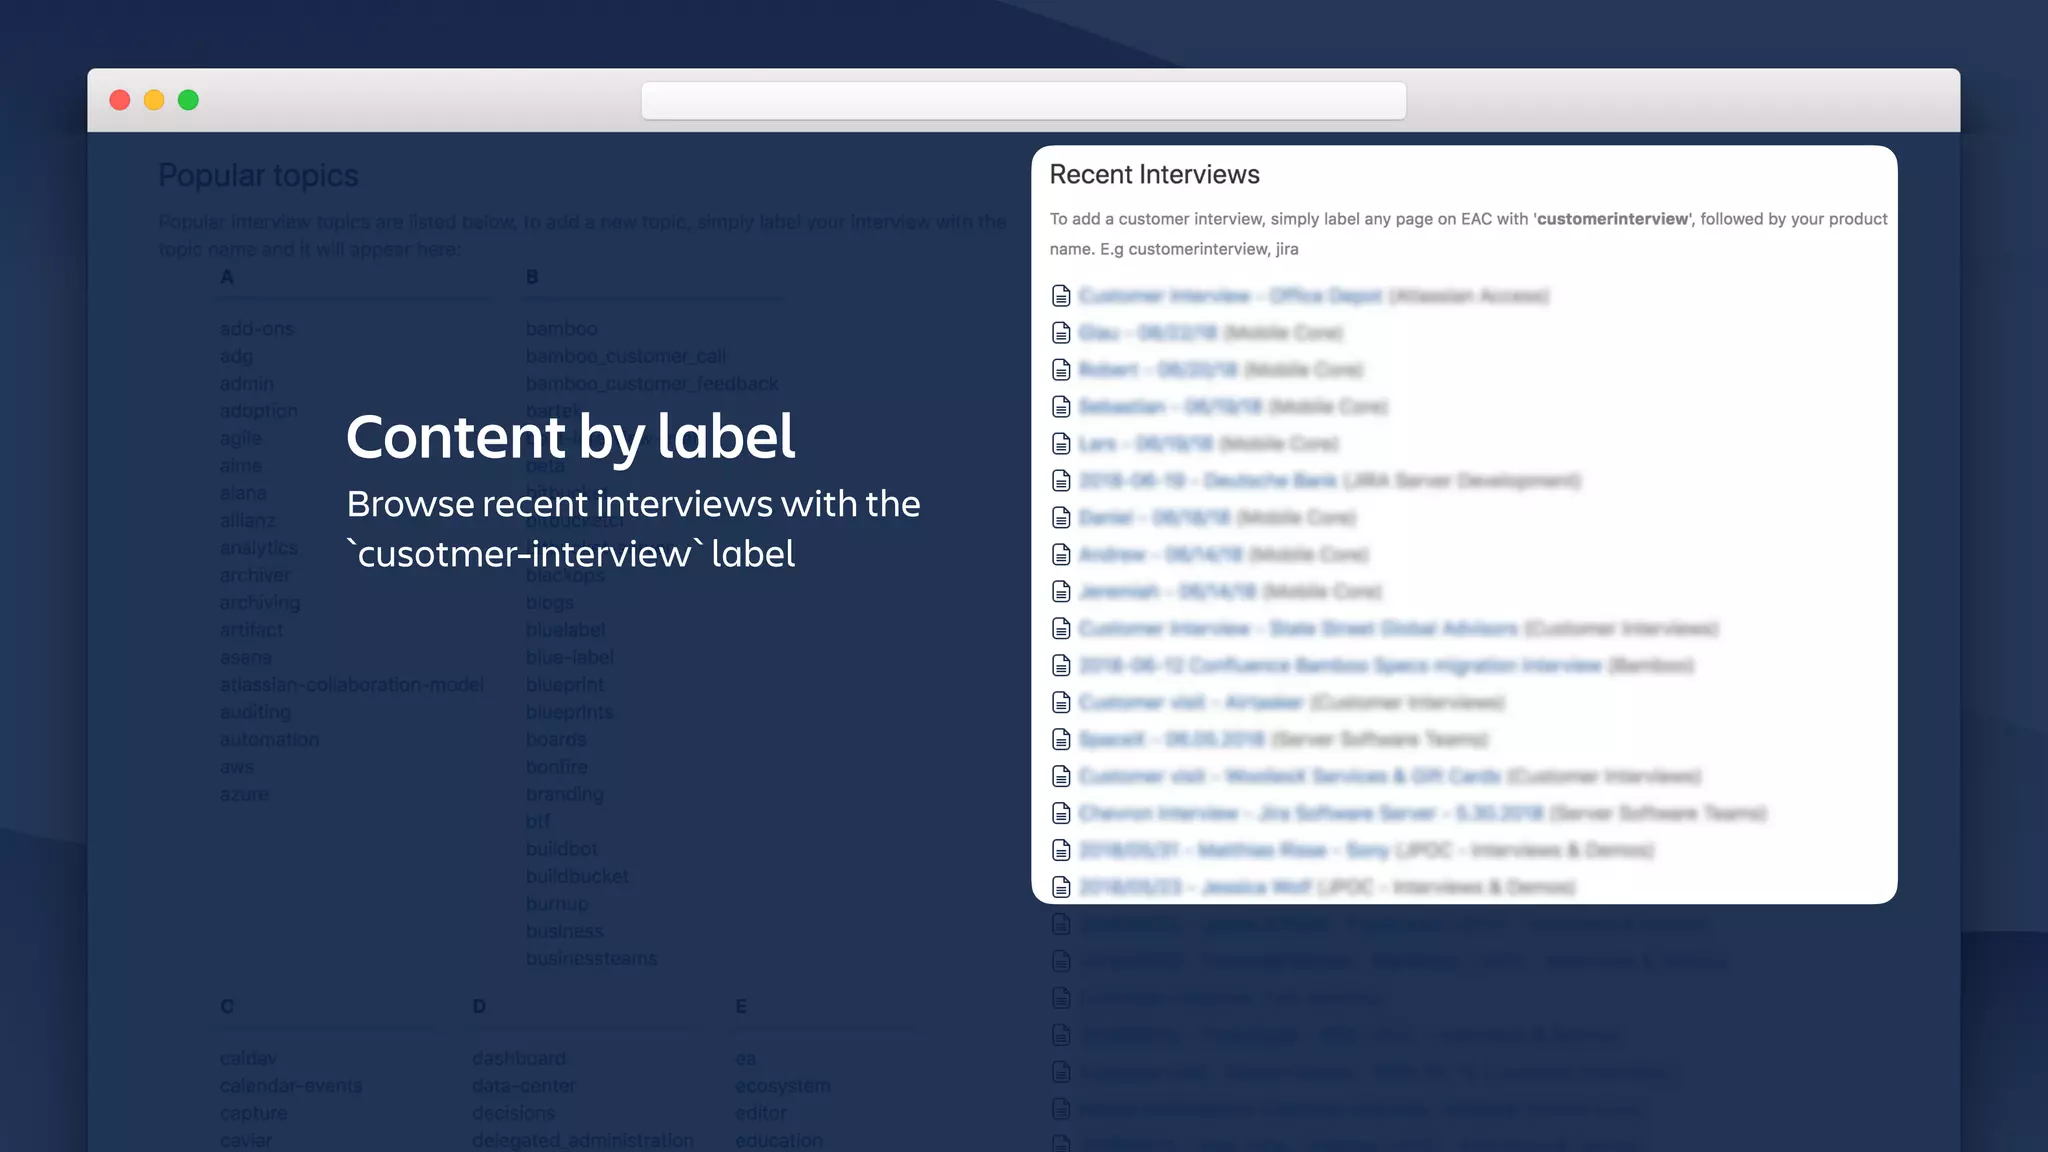
Task: Select the add-ons topic
Action: point(257,329)
